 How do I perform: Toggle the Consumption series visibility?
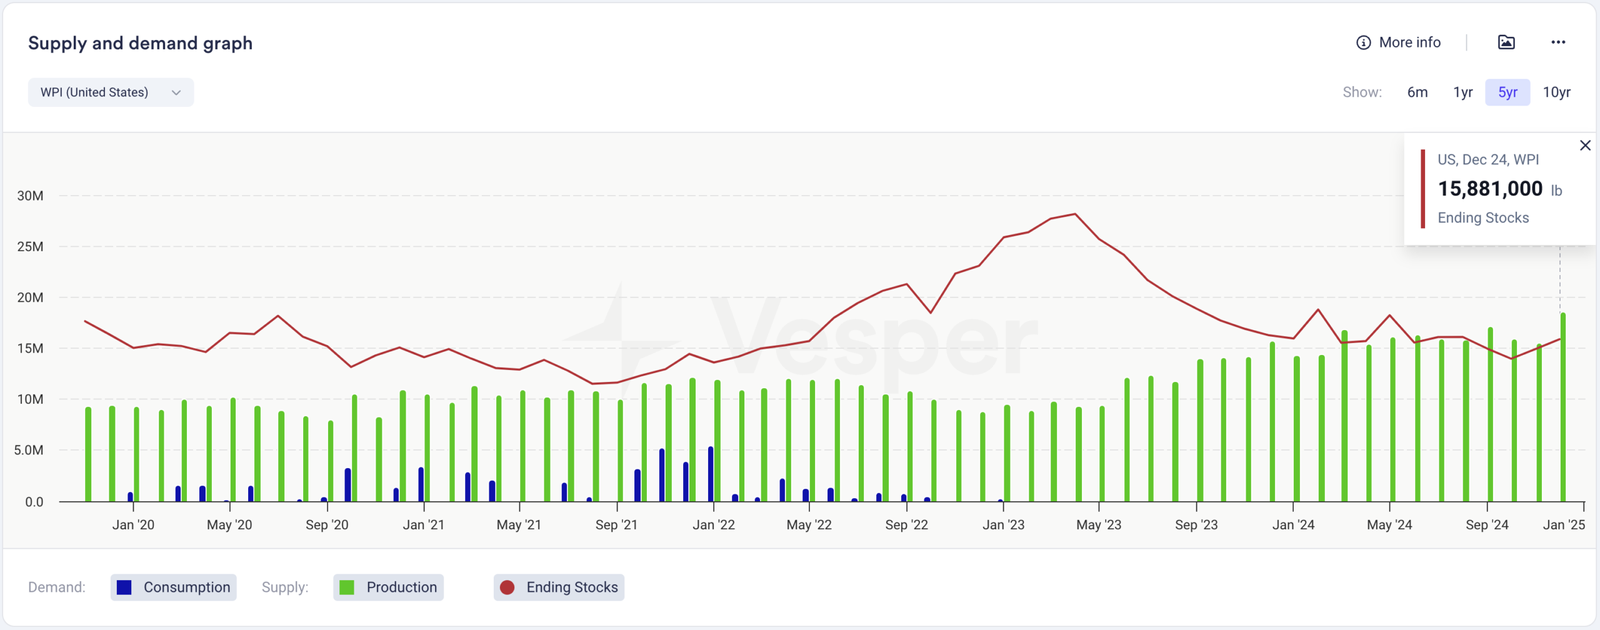click(x=186, y=587)
